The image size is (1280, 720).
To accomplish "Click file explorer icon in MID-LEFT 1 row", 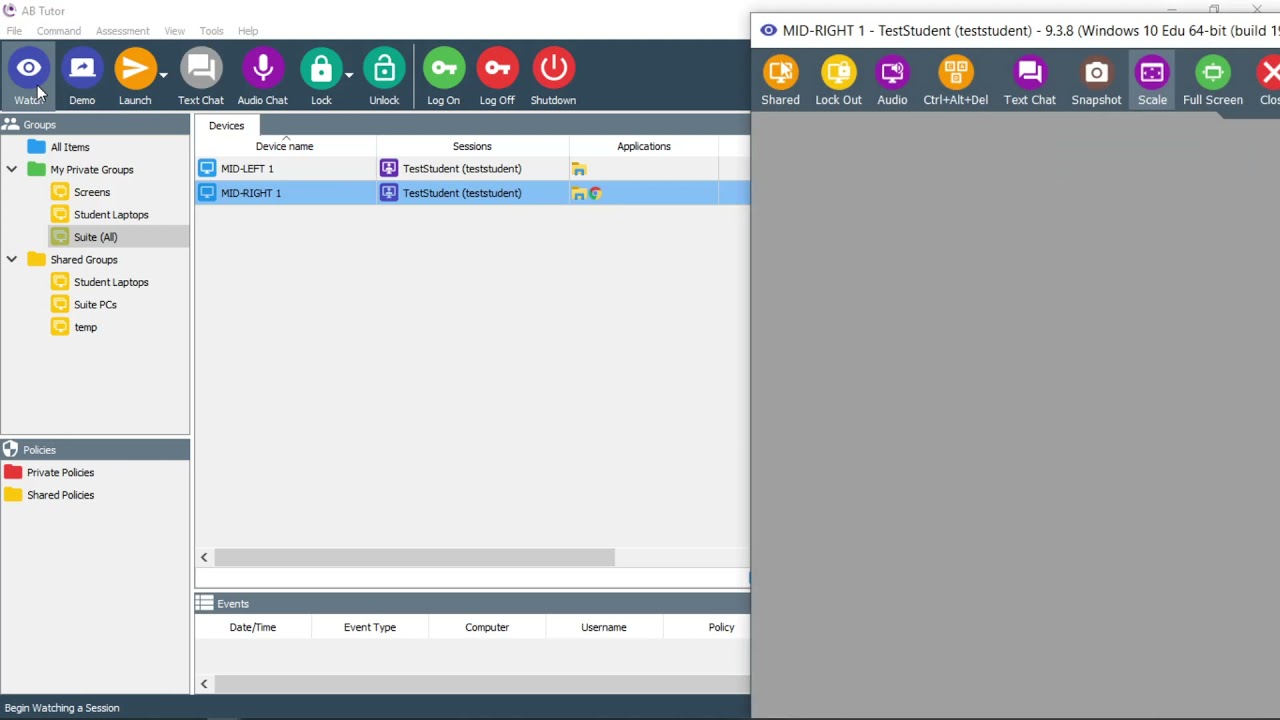I will point(579,169).
